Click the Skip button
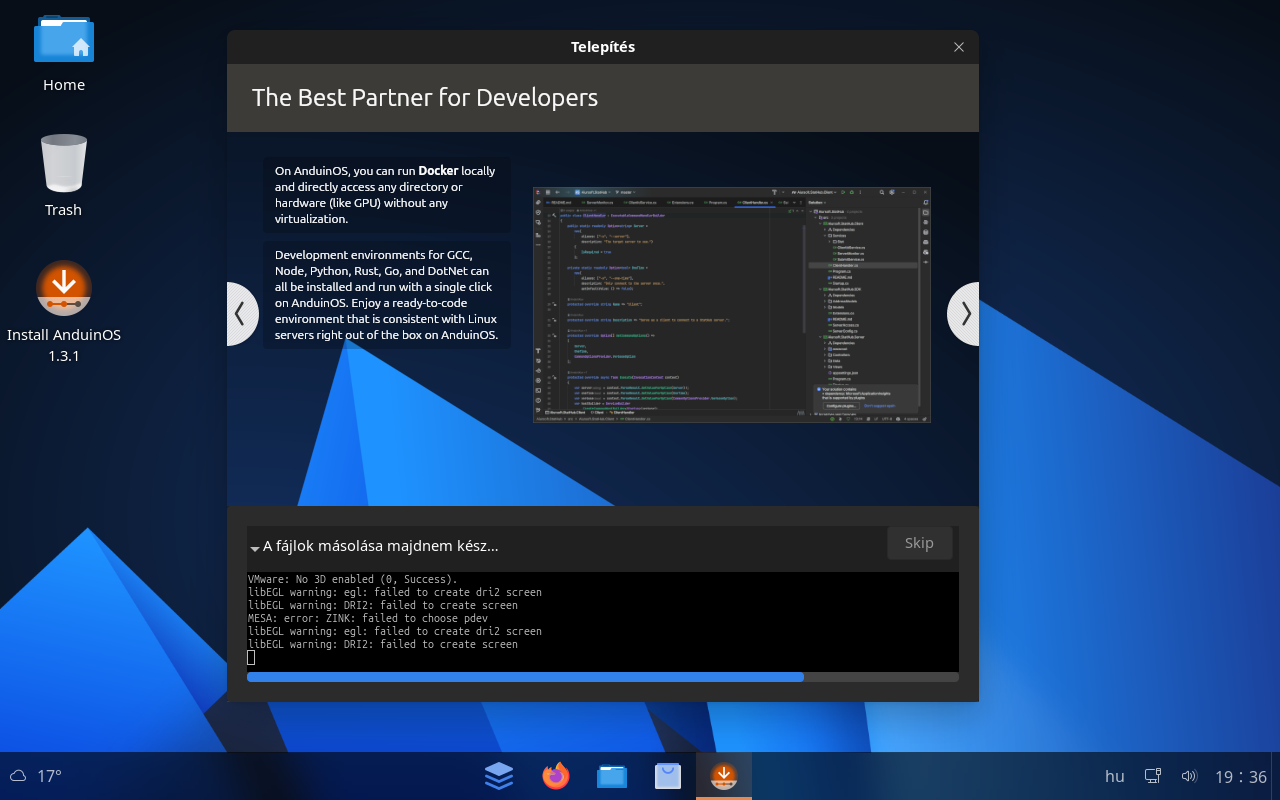 [919, 543]
